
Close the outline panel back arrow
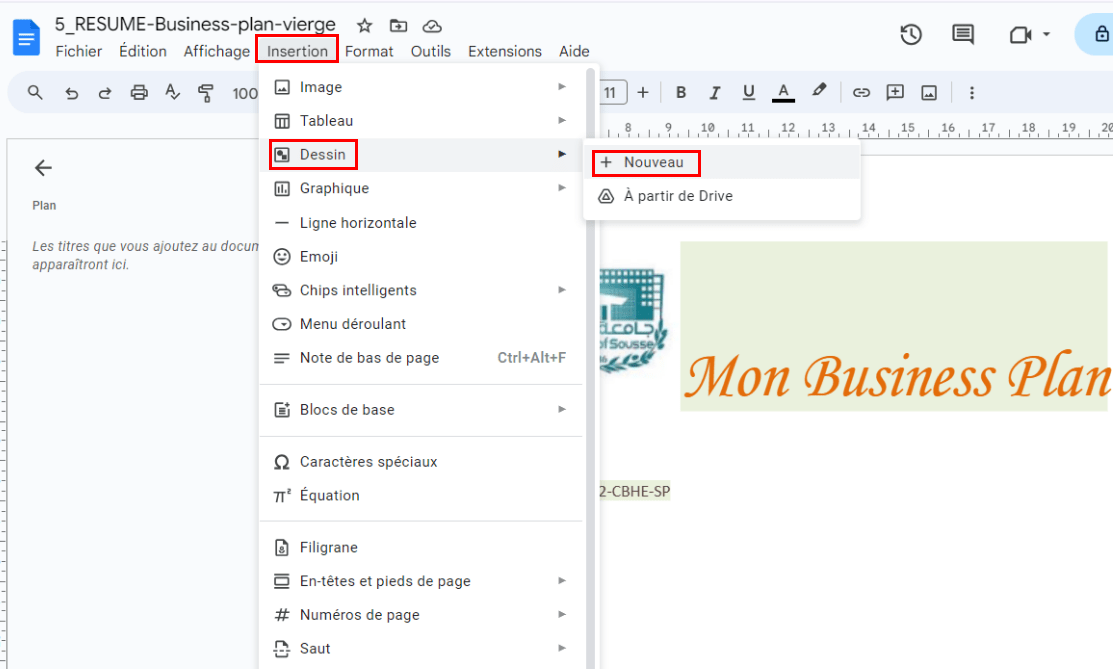point(43,168)
